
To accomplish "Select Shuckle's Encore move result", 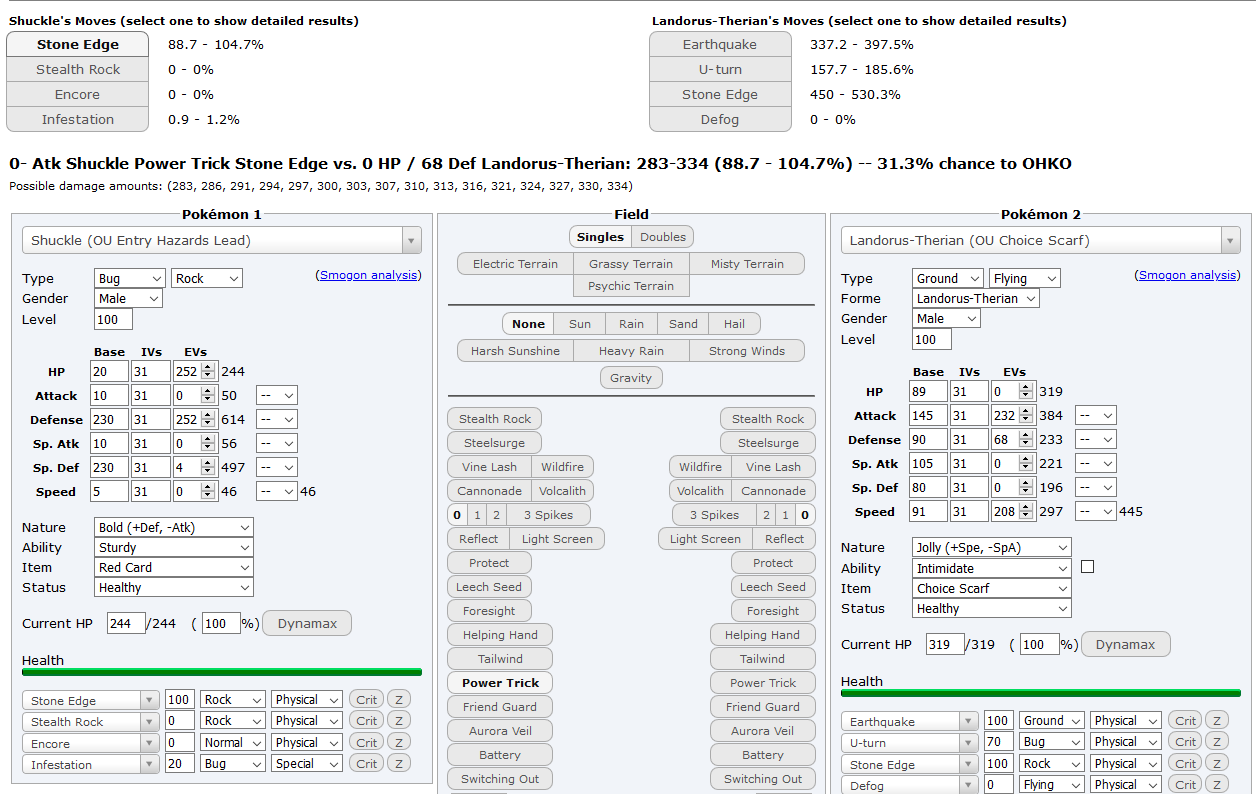I will (78, 94).
